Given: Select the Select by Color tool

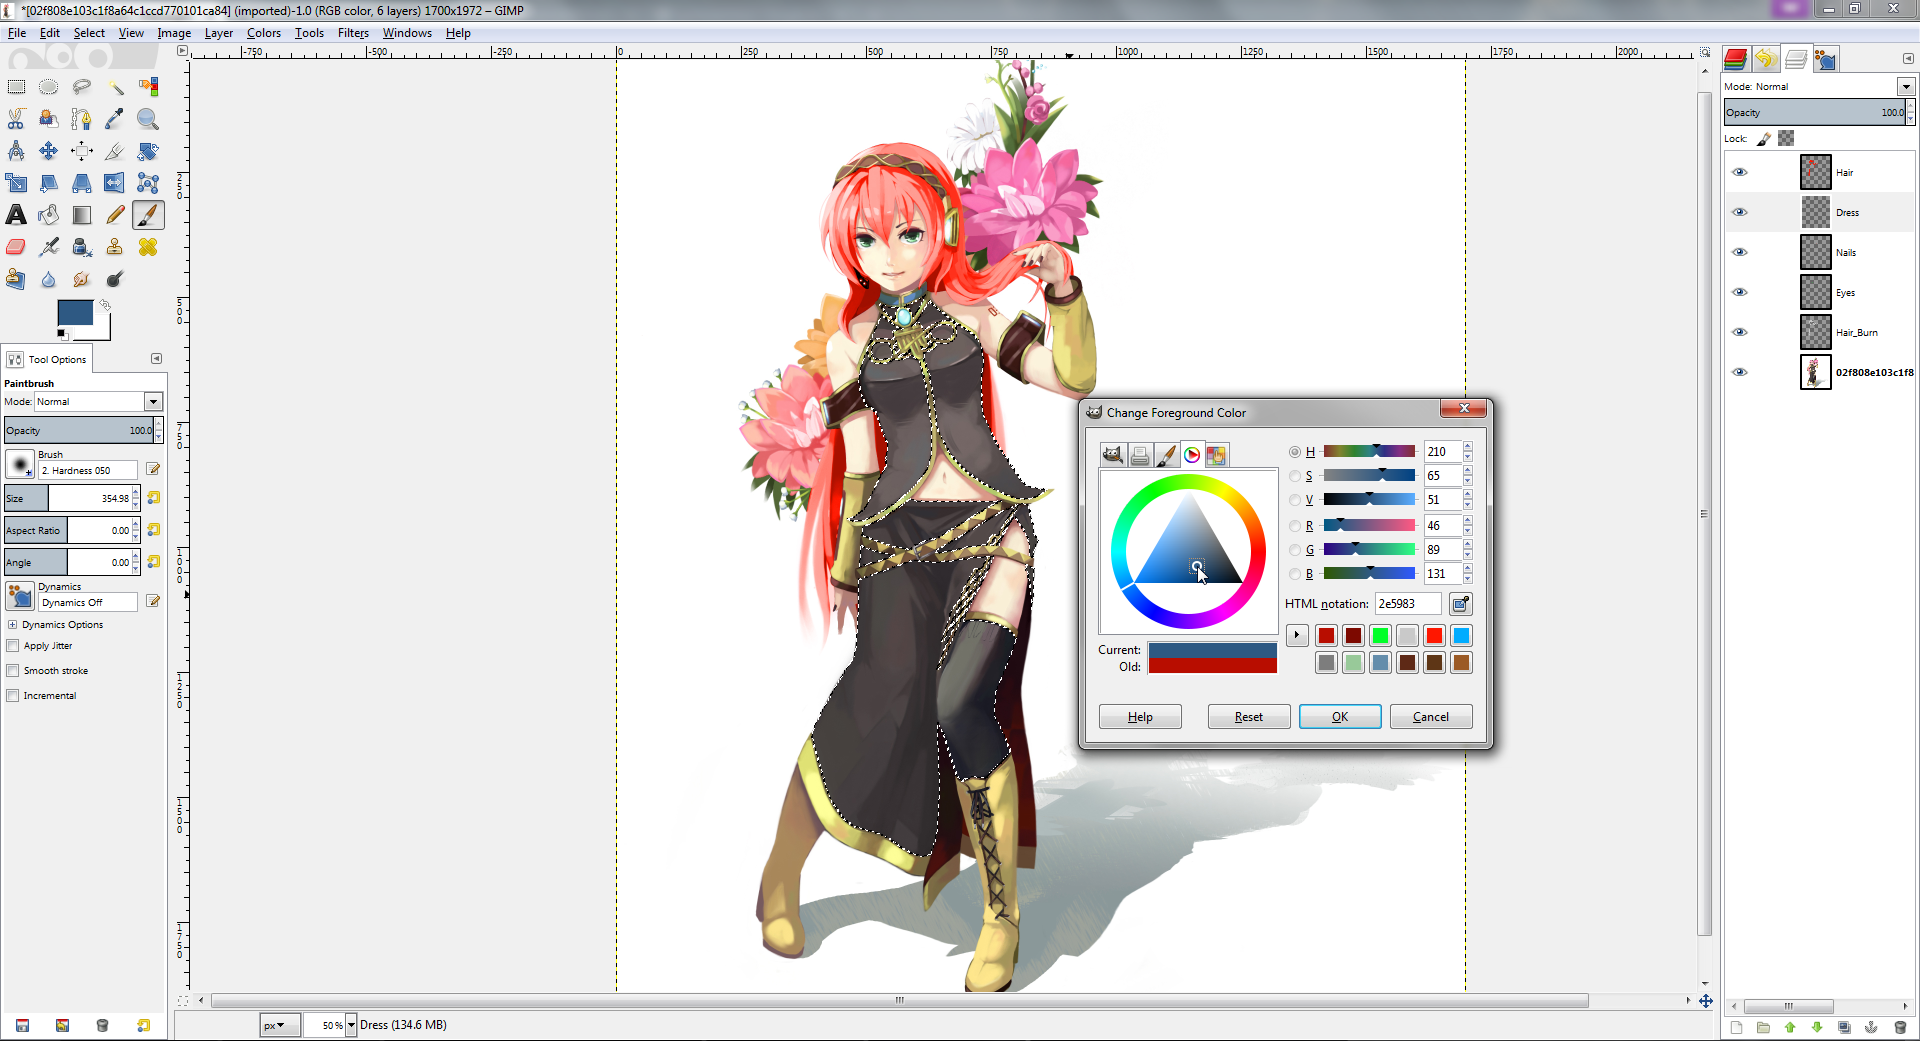Looking at the screenshot, I should click(148, 87).
